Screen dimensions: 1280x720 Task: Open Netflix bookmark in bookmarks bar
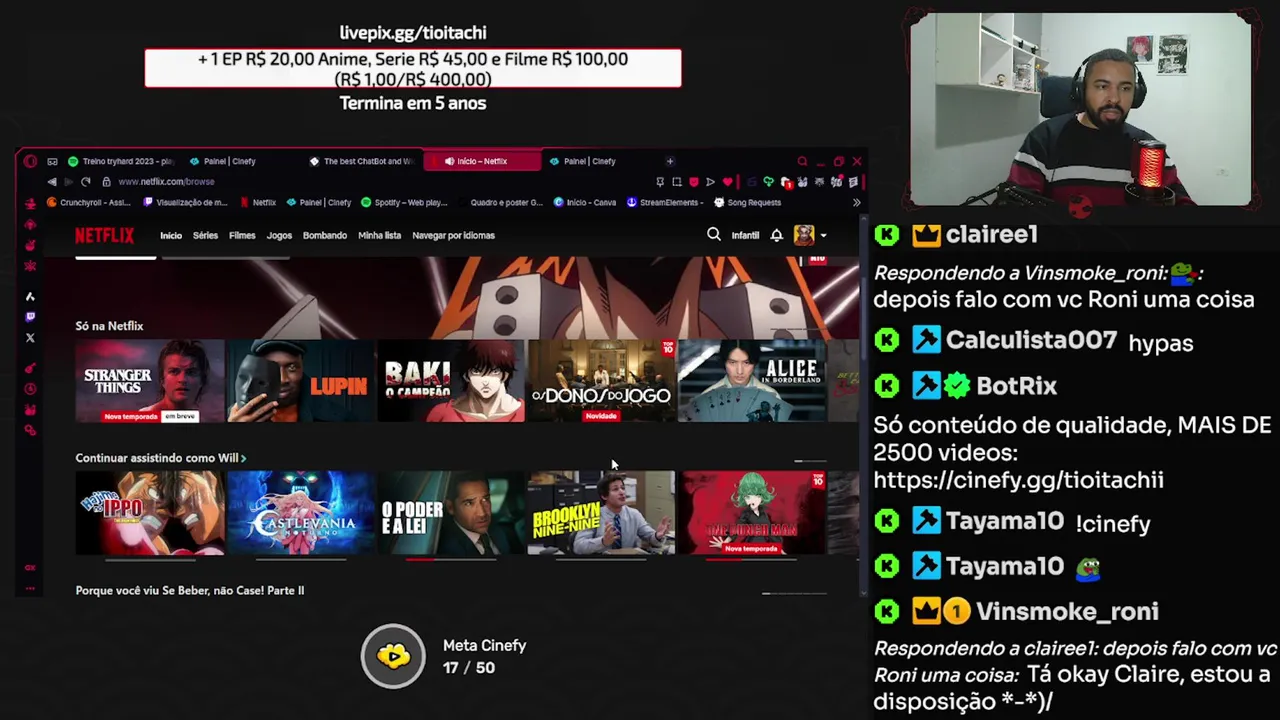[258, 202]
